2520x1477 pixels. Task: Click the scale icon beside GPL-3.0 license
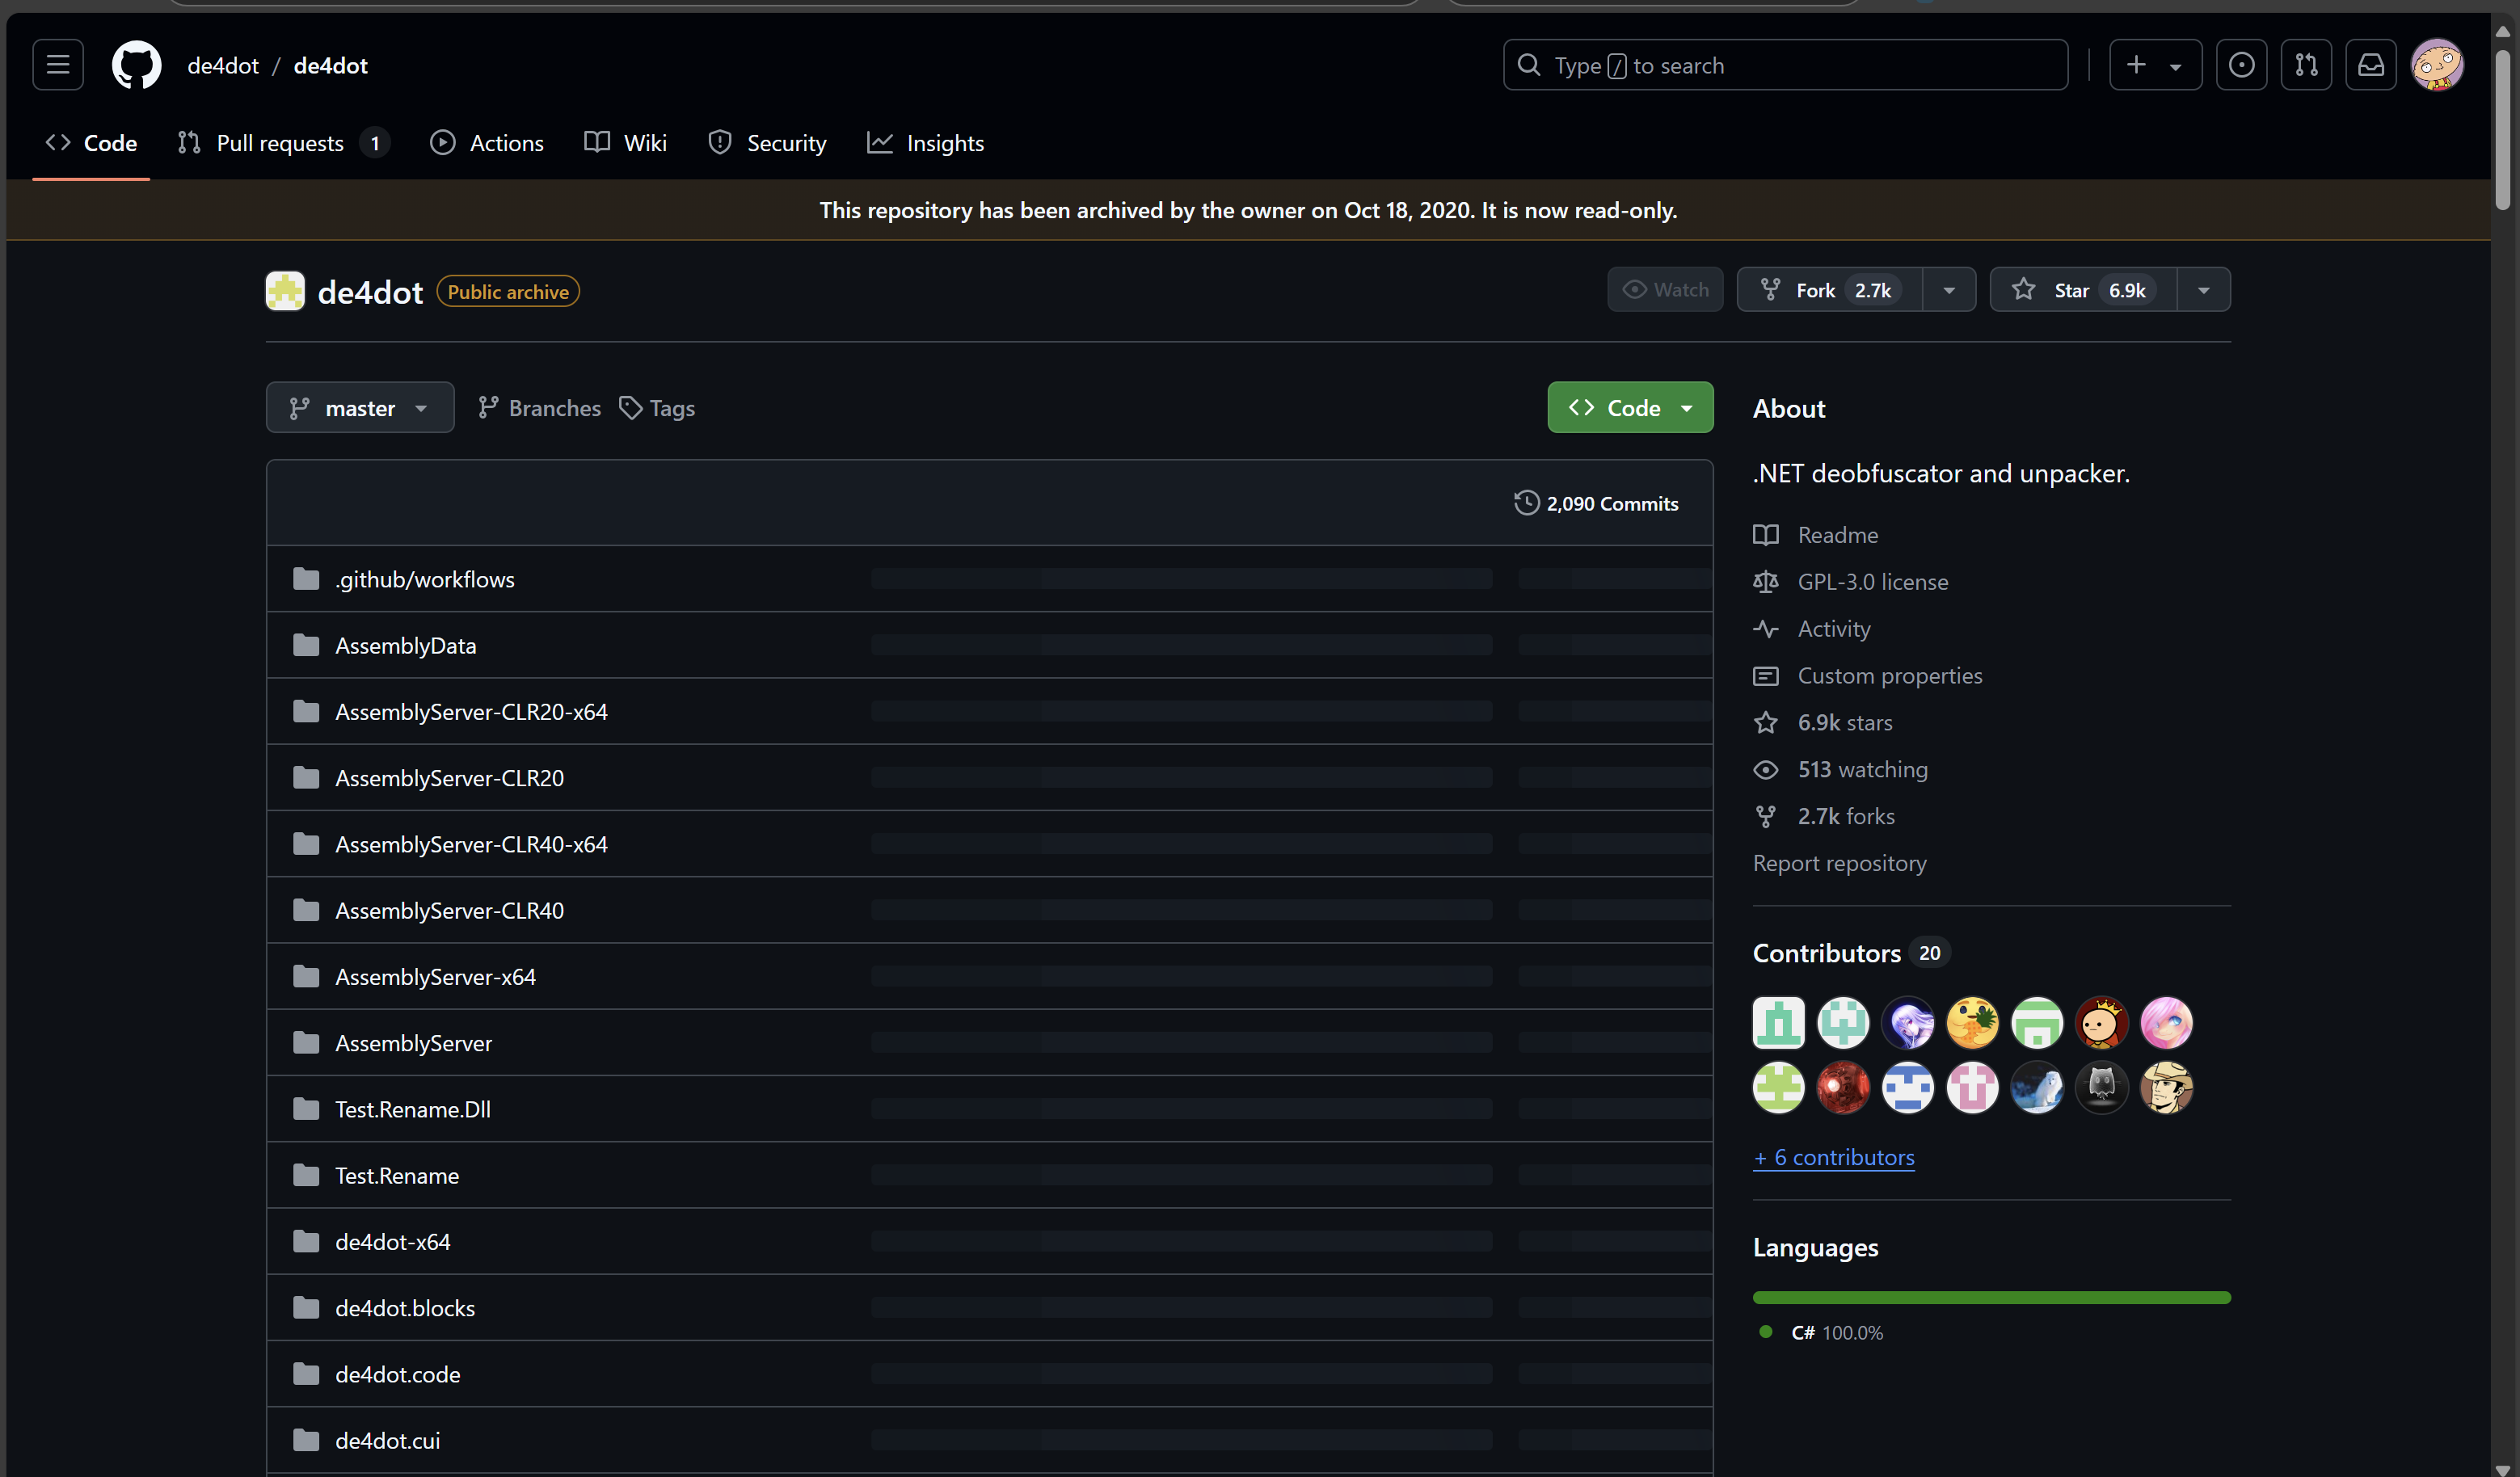(x=1766, y=582)
